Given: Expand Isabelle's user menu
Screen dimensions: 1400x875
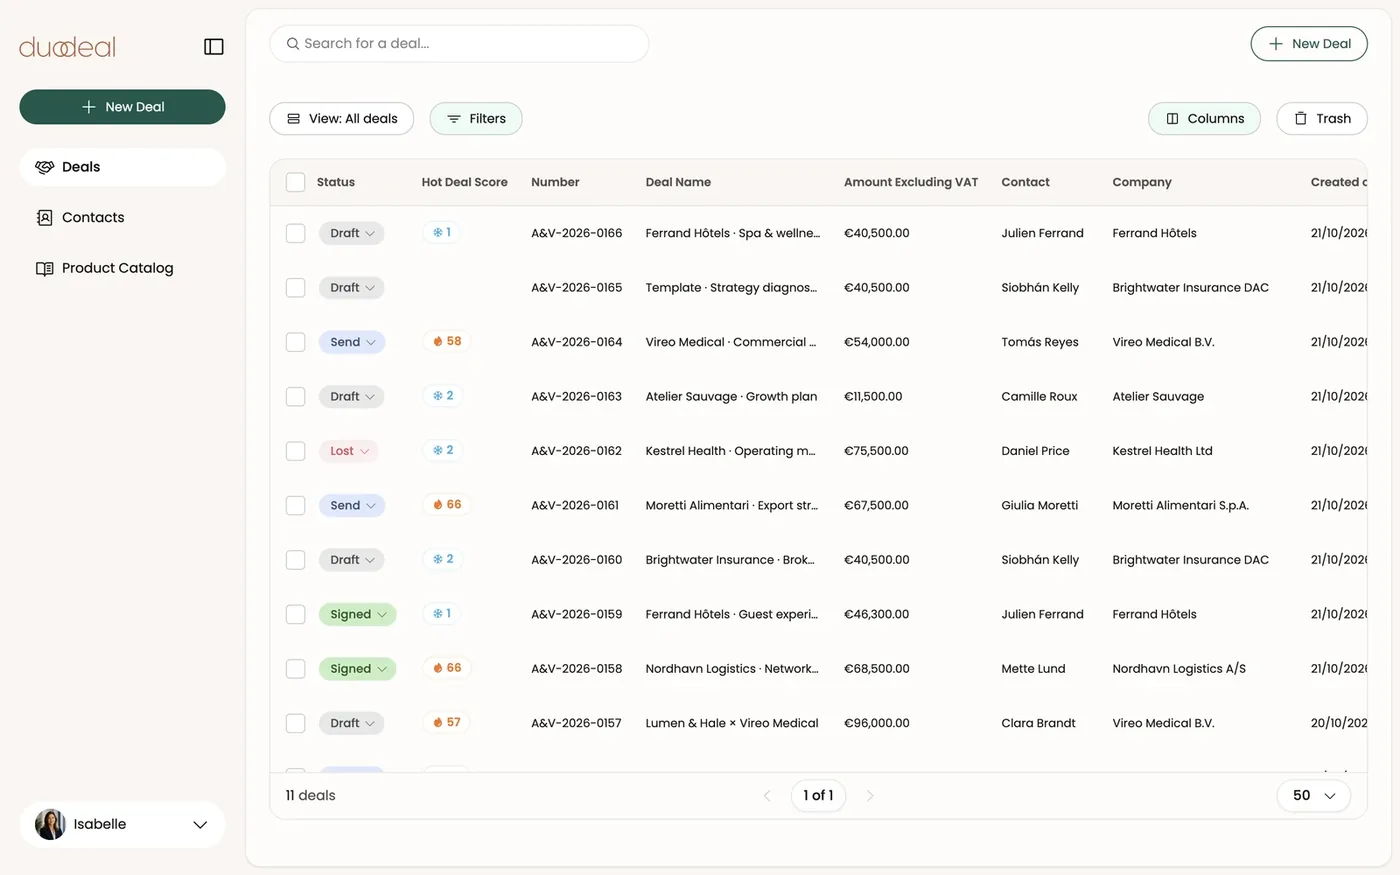Looking at the screenshot, I should click(x=200, y=825).
